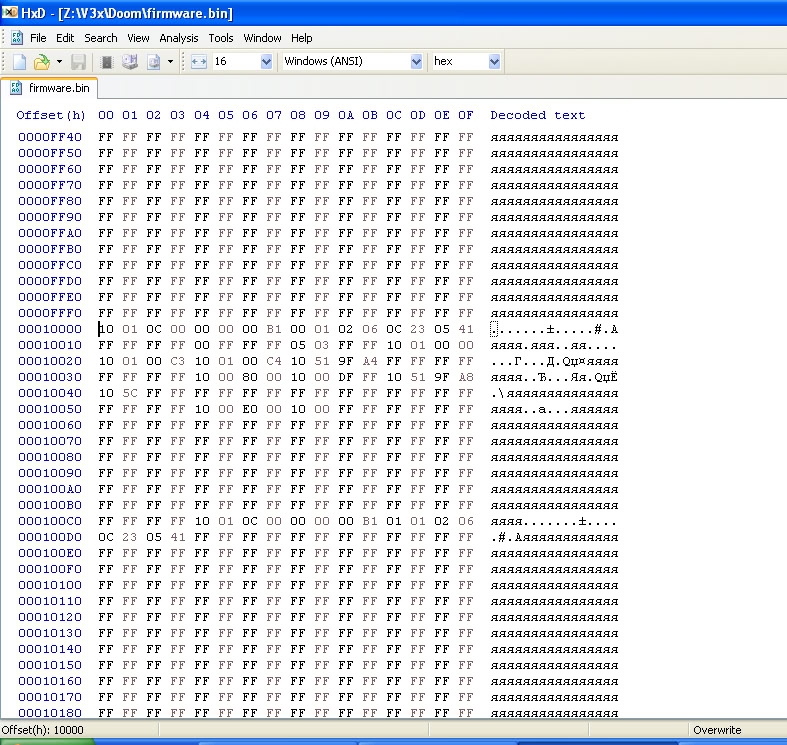Click the Open file folder icon
The width and height of the screenshot is (787, 745).
click(x=42, y=62)
